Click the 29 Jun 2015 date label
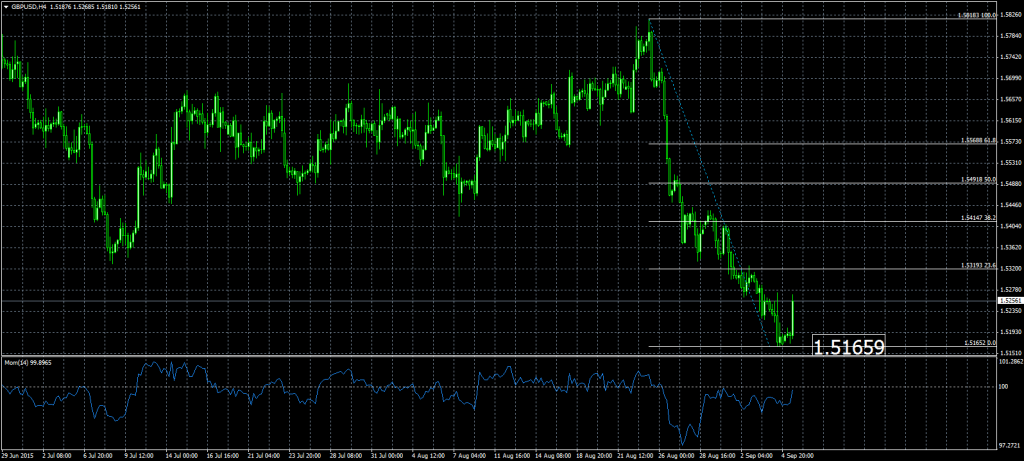Image resolution: width=1024 pixels, height=461 pixels. click(x=20, y=455)
